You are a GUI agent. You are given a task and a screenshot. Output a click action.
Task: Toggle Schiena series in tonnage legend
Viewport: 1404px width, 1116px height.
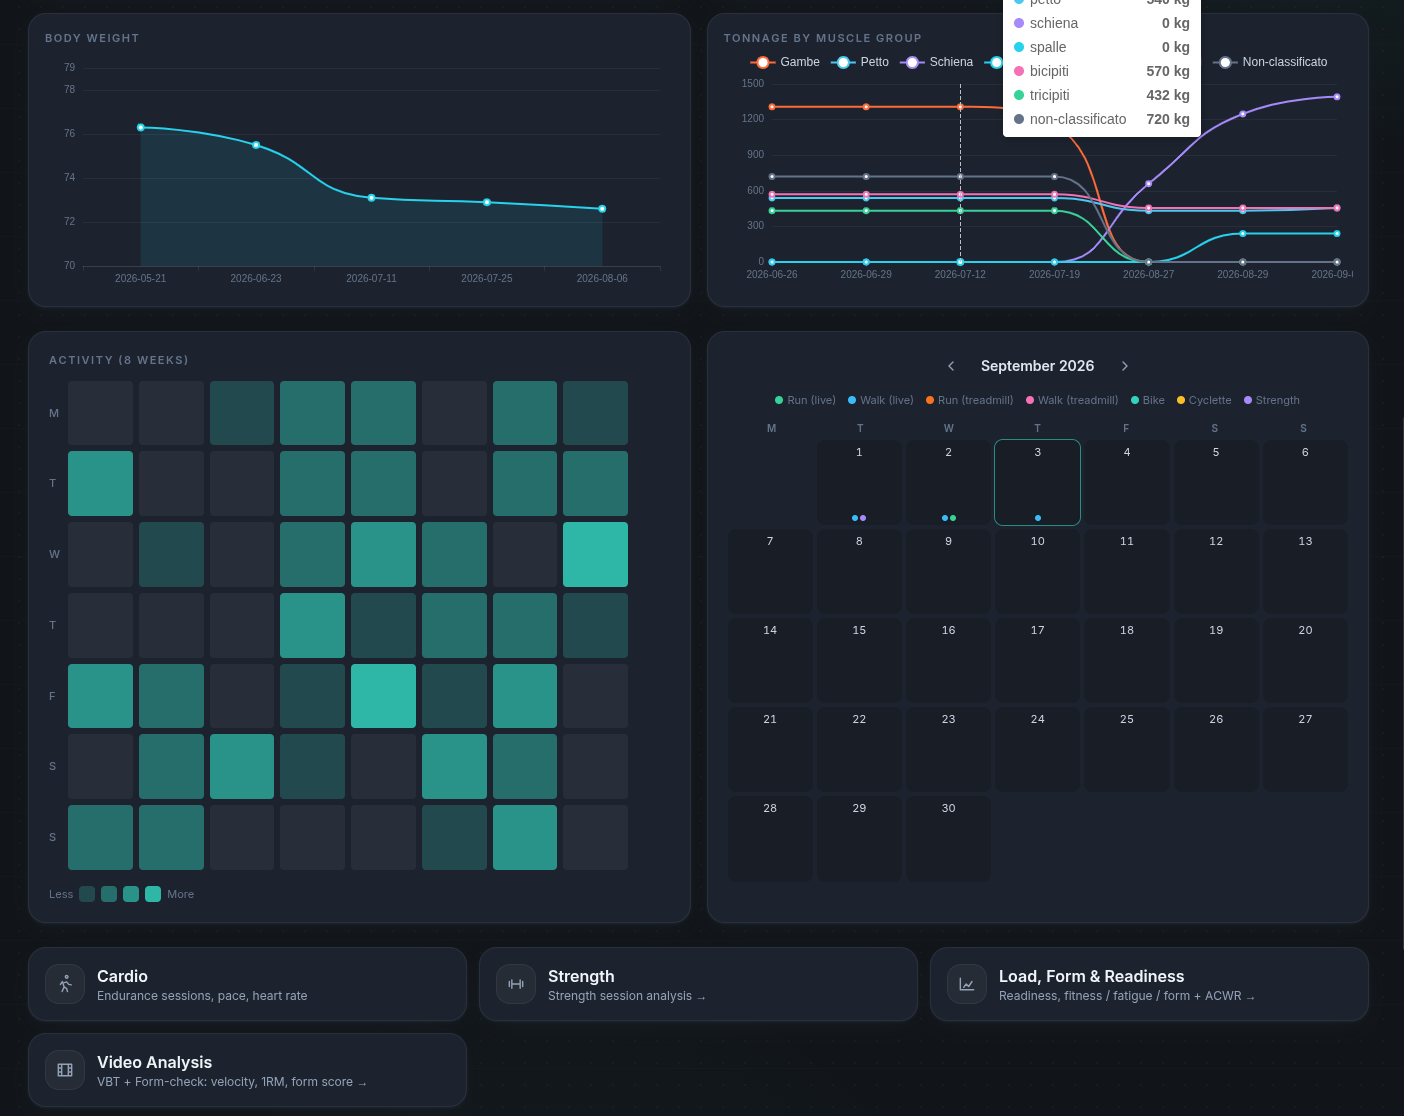[x=936, y=62]
